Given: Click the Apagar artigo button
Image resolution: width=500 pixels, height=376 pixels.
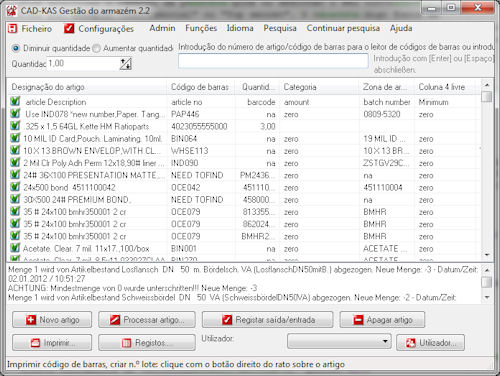Looking at the screenshot, I should pos(382,320).
